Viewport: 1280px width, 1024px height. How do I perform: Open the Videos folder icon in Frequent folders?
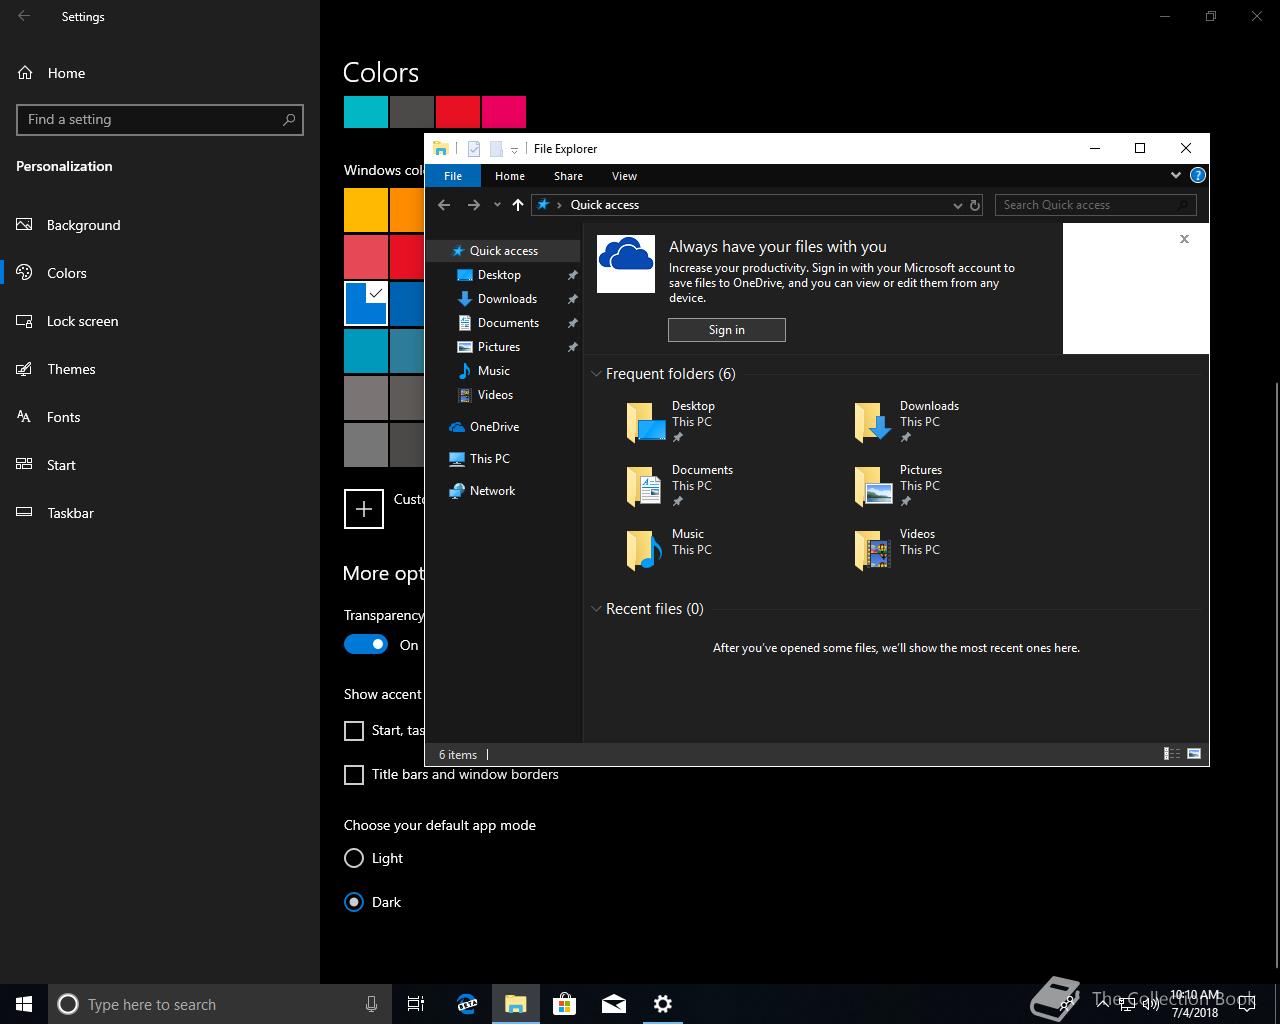[873, 551]
